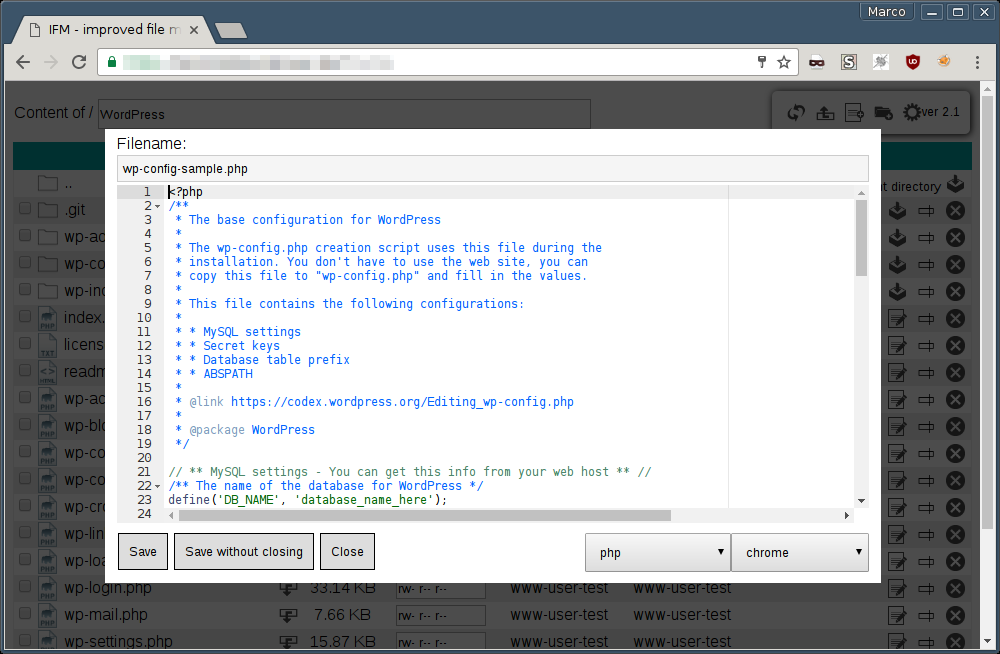
Task: Rename the wp-login.php file
Action: tap(926, 588)
